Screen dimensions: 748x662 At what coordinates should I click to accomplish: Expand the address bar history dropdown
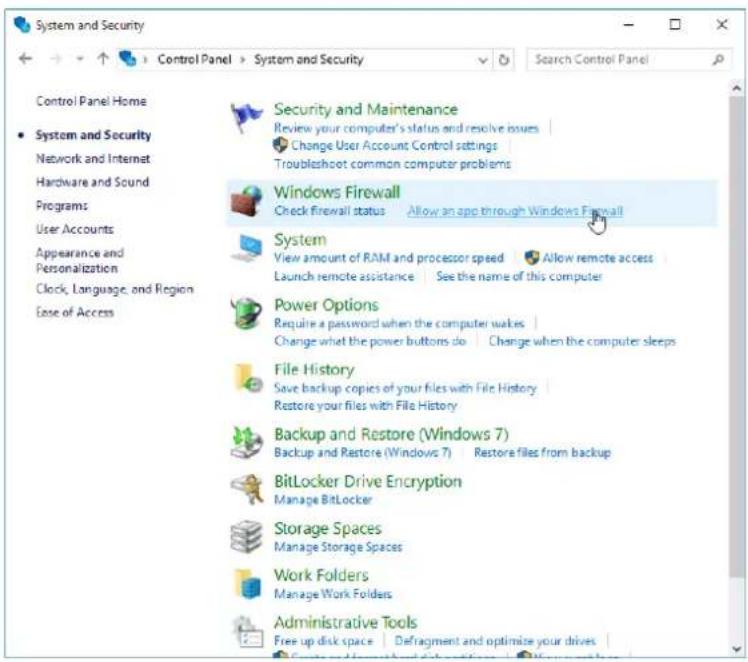483,60
